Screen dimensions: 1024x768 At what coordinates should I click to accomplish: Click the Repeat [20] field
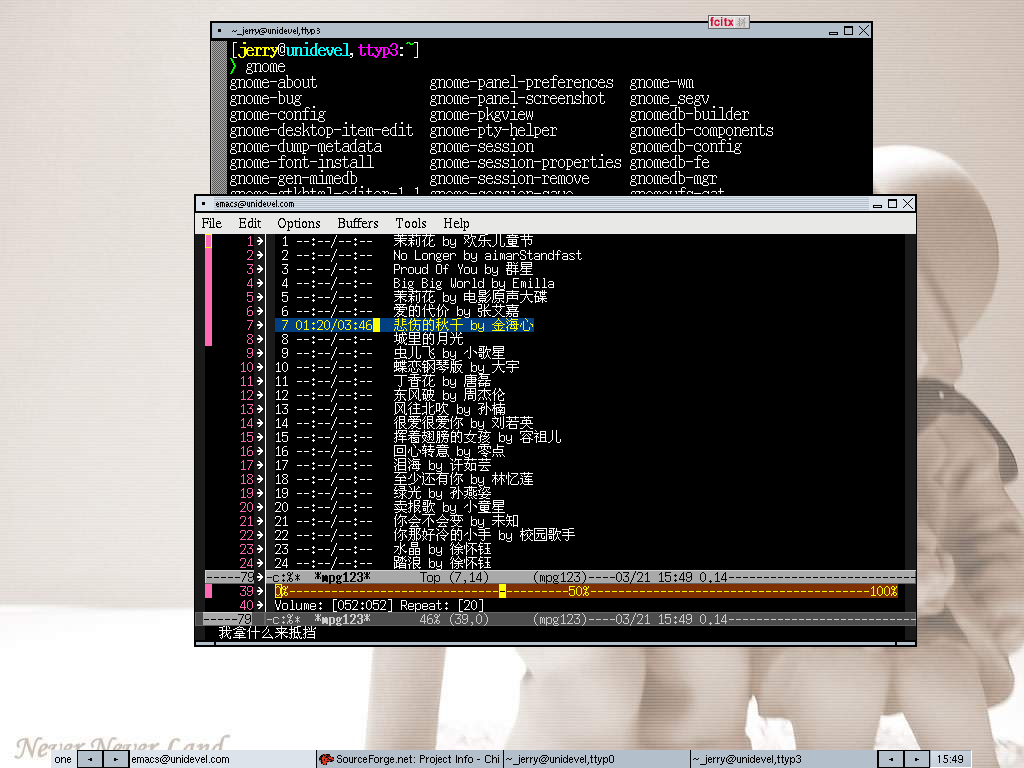click(x=442, y=605)
